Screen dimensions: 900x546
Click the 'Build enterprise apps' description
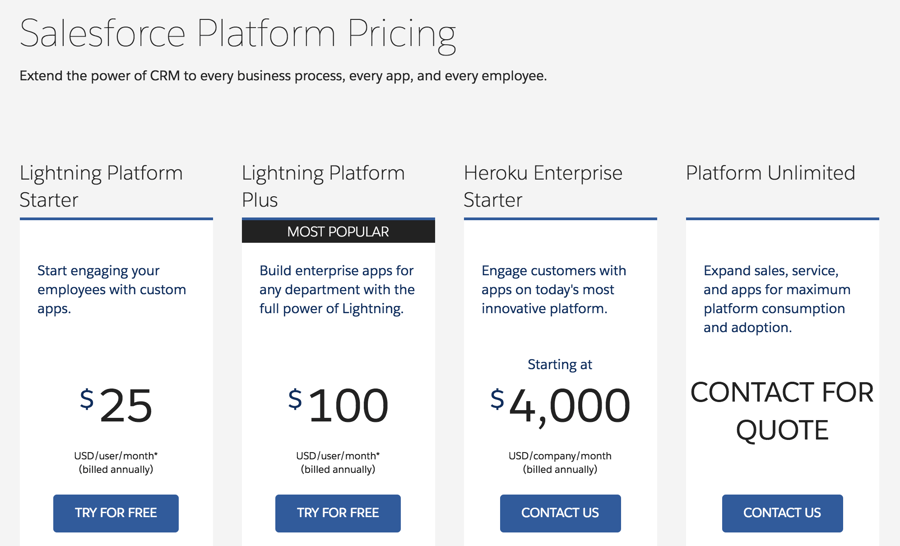[337, 289]
